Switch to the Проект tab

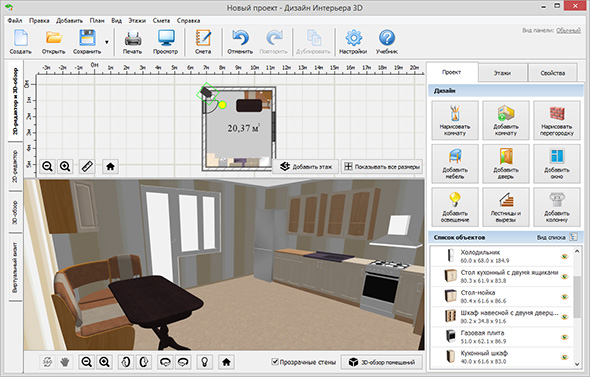point(452,72)
